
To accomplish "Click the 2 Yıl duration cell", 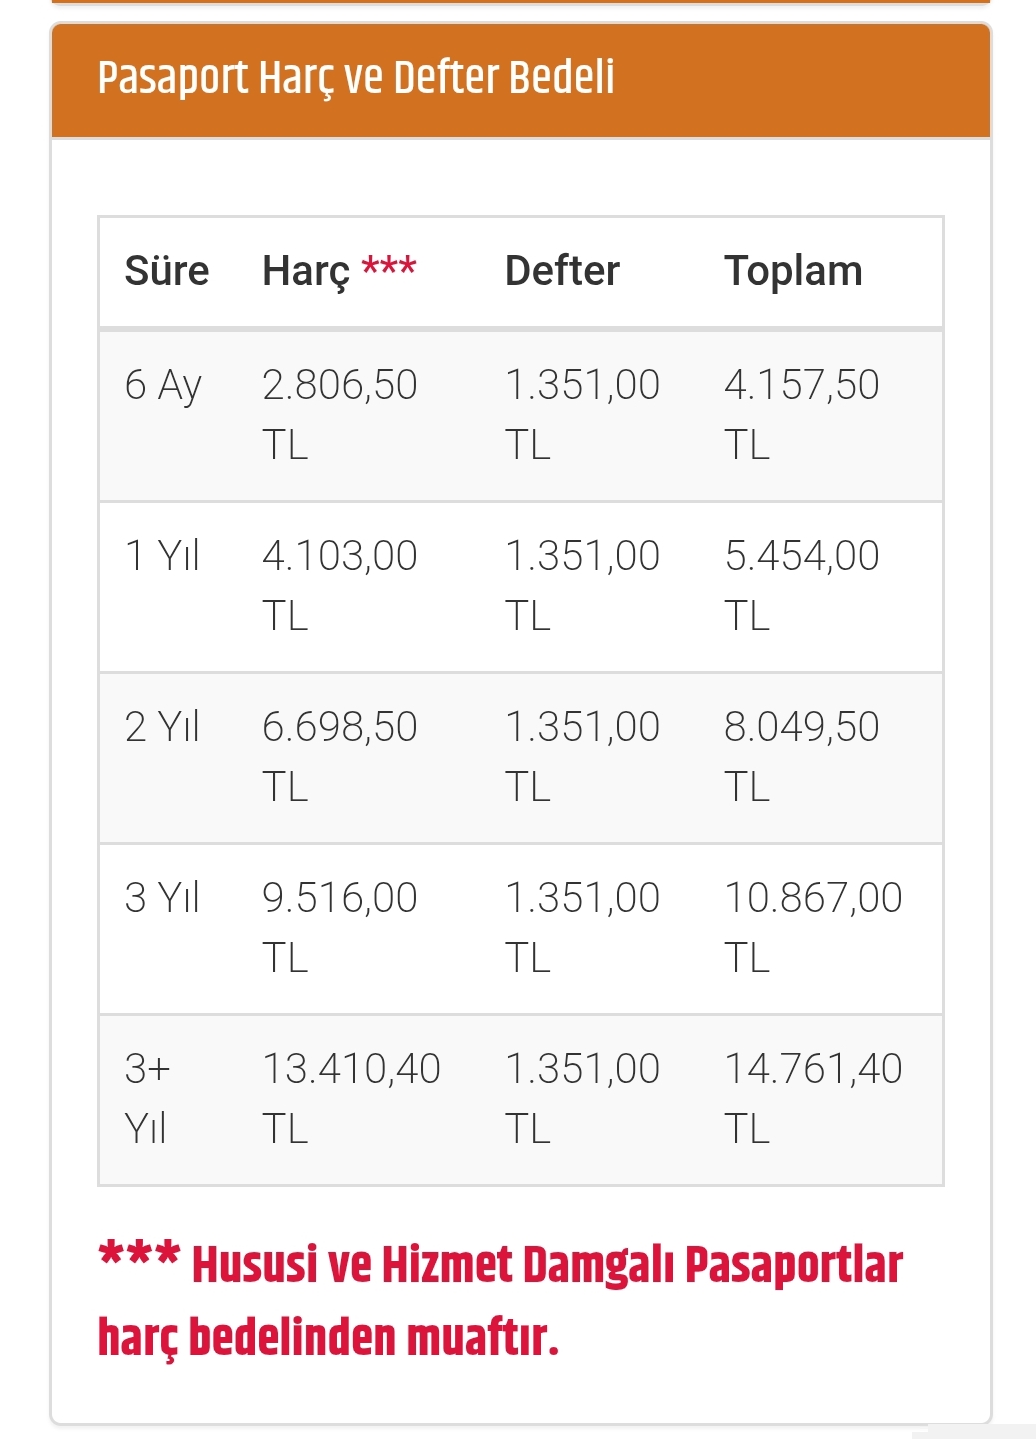I will click(162, 726).
